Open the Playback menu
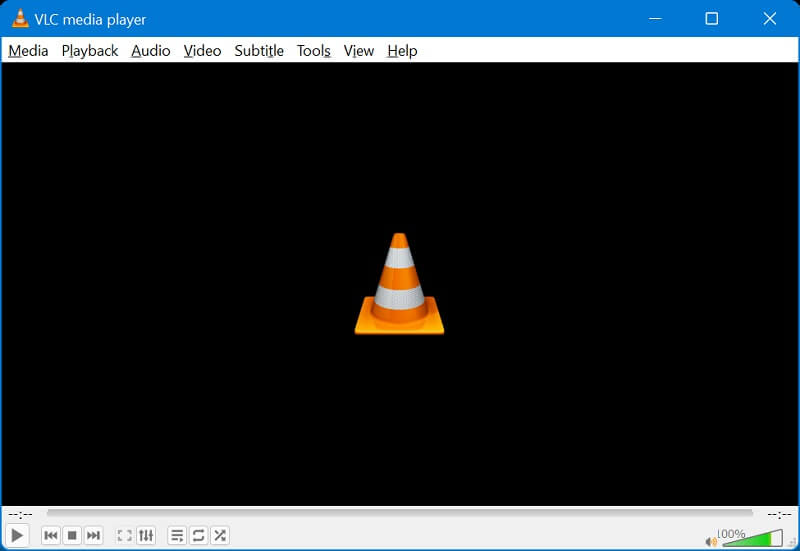This screenshot has width=800, height=551. coord(90,51)
